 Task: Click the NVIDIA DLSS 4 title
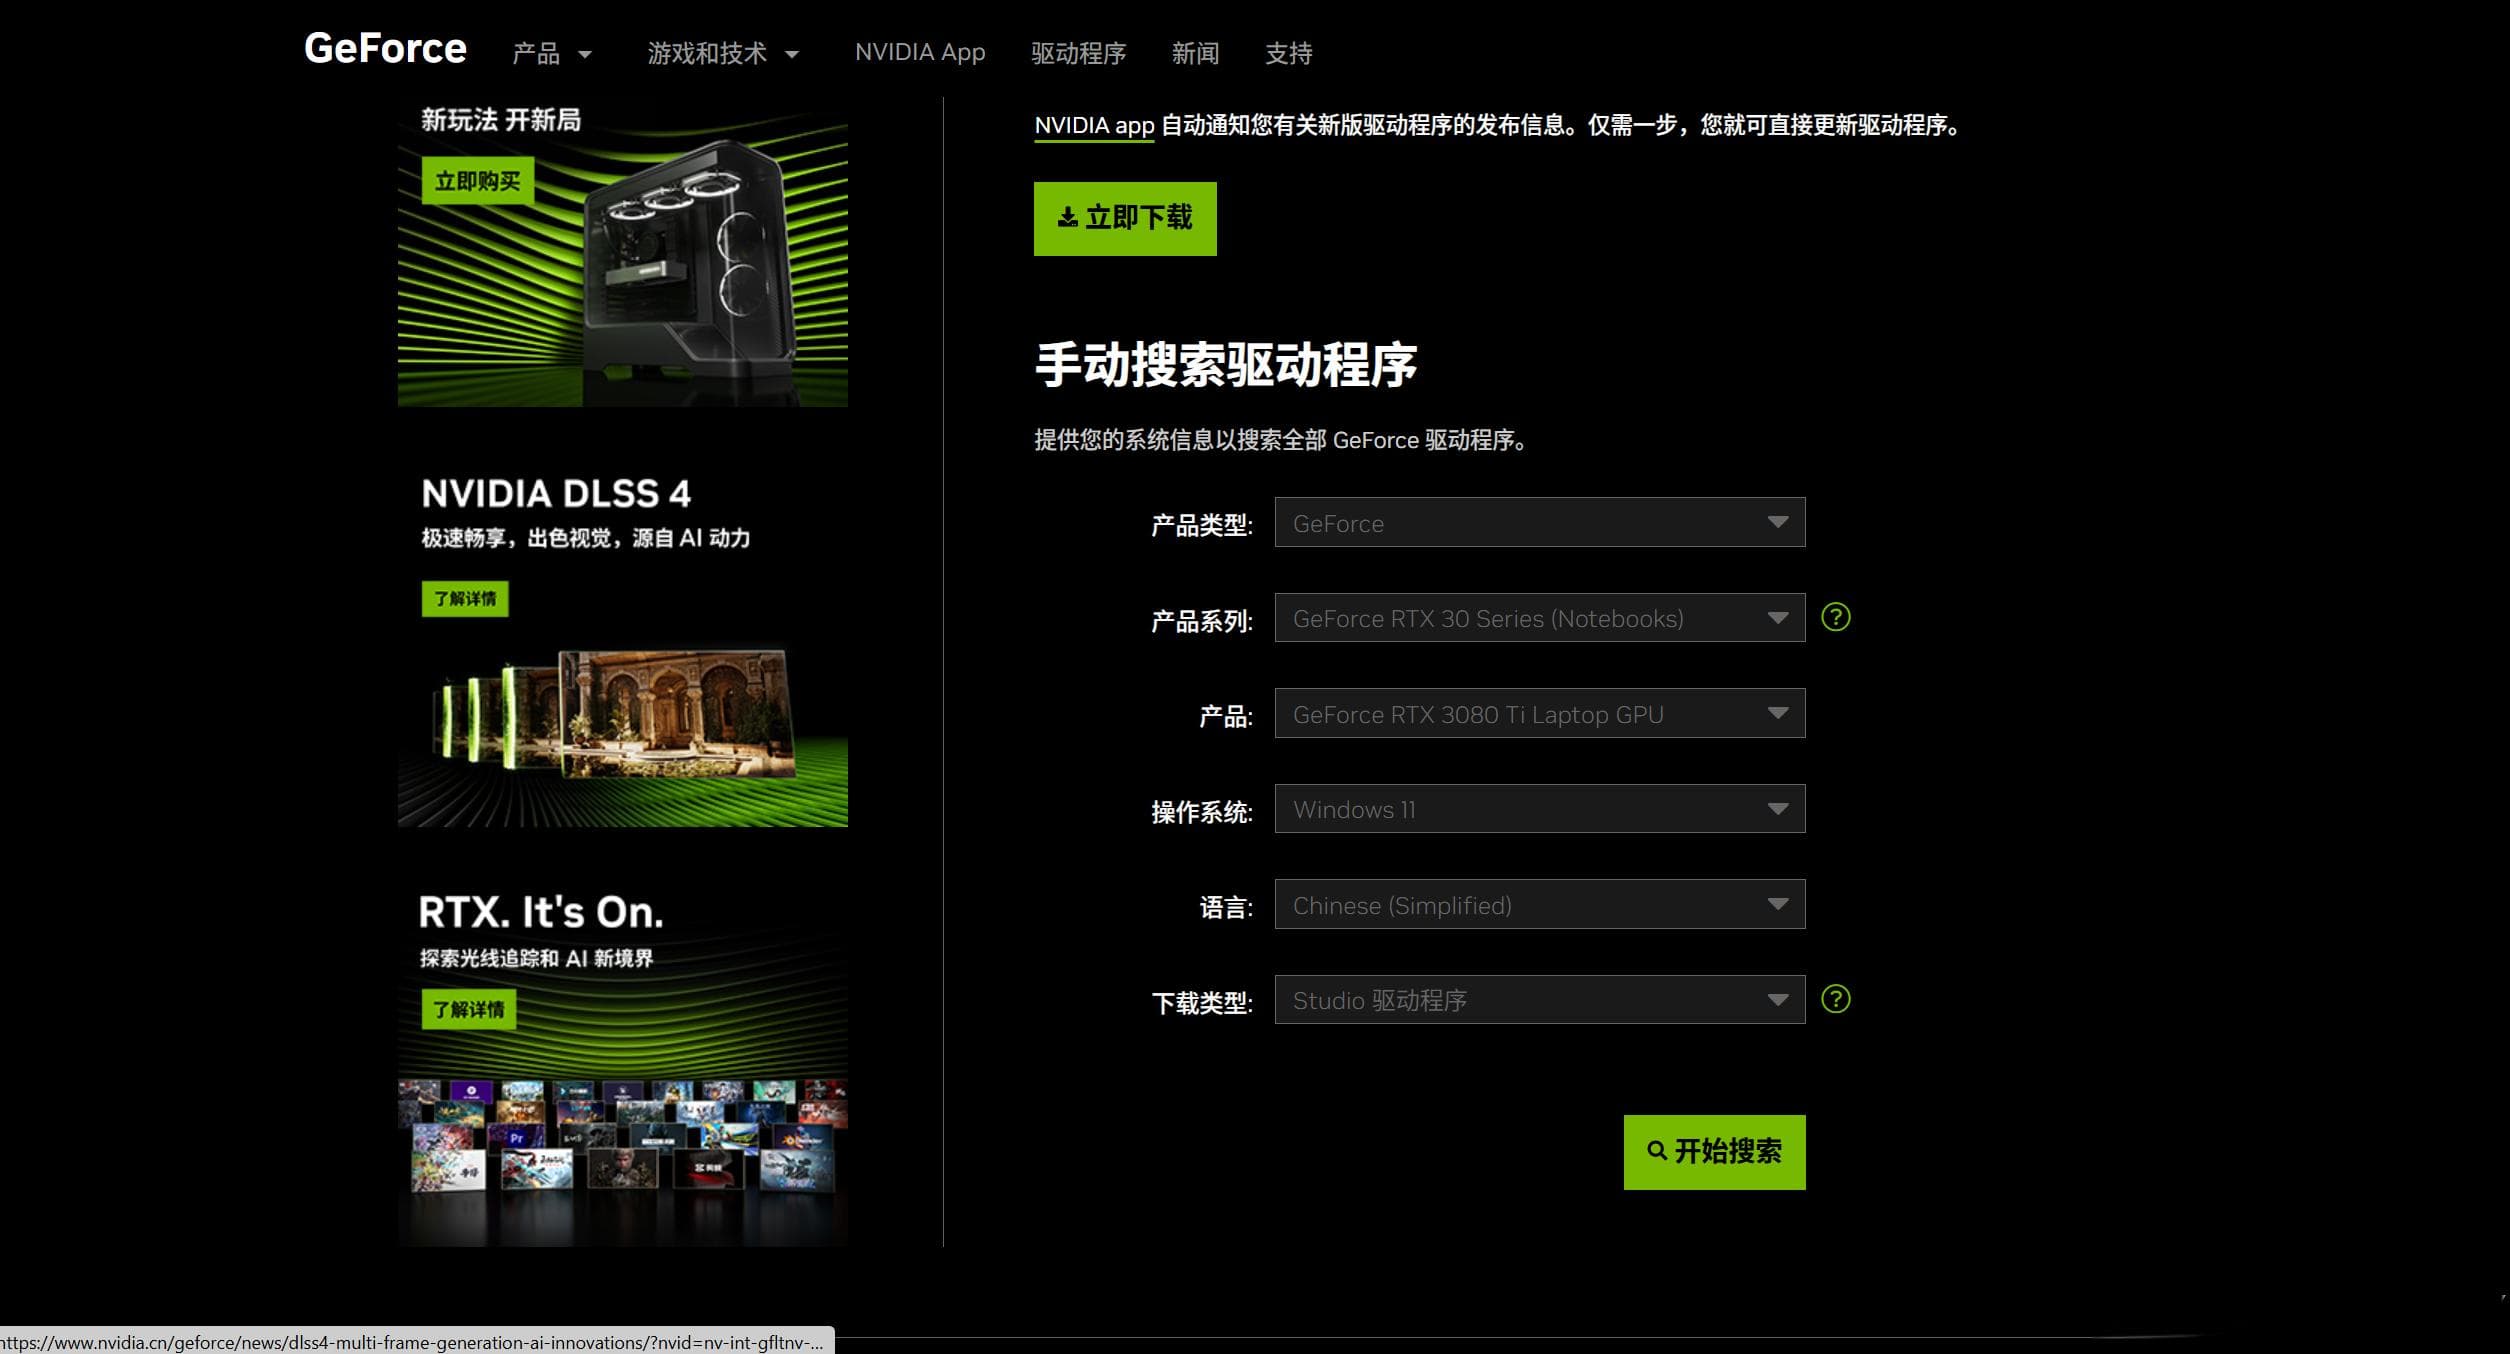556,493
